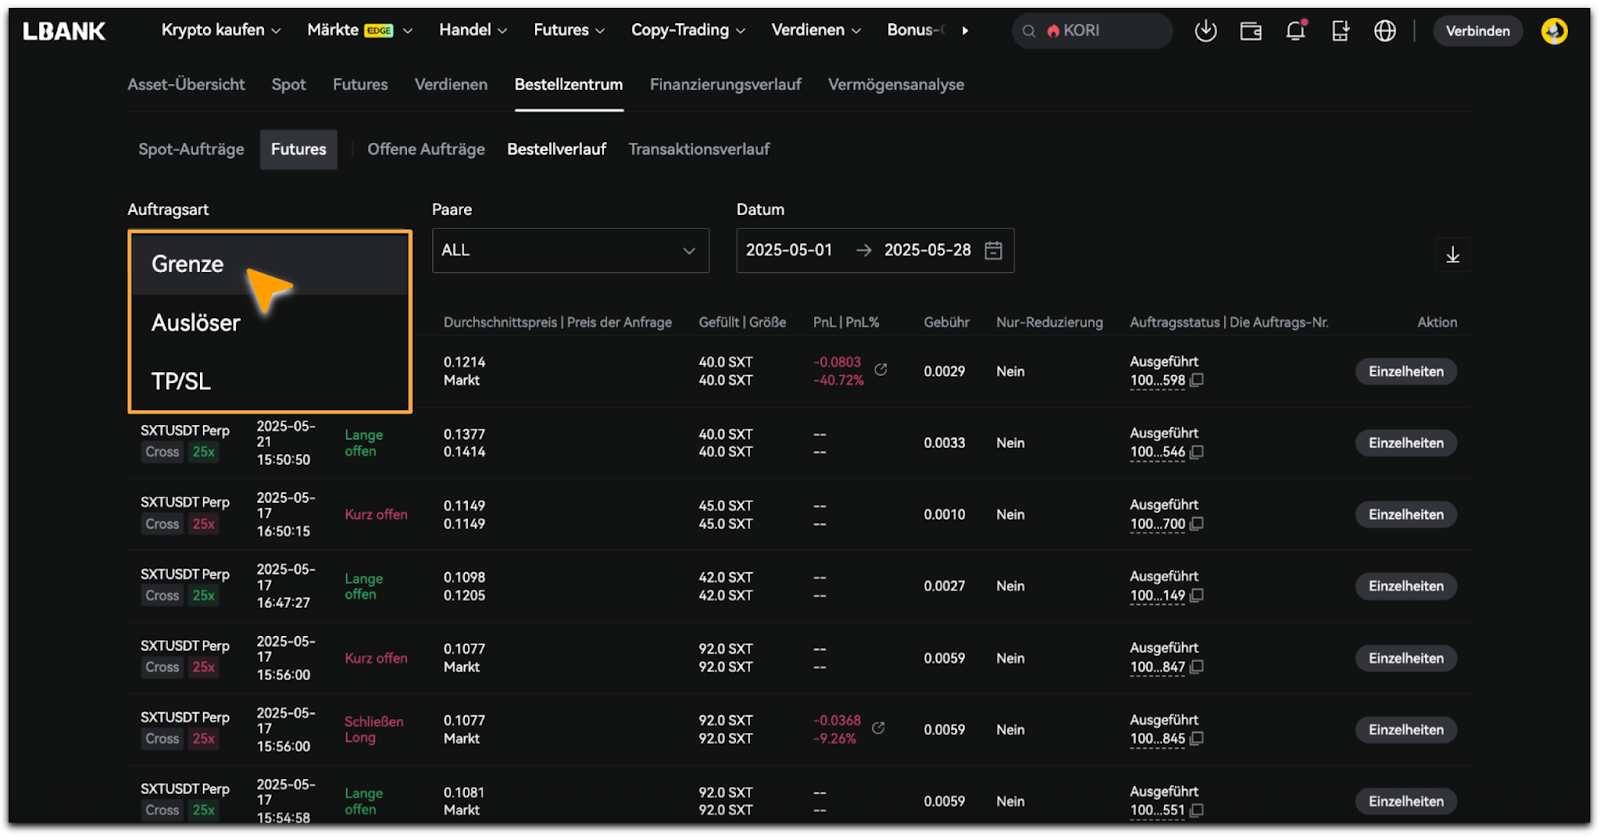The image size is (1600, 837).
Task: Open Einzelheiten for order 100...546
Action: coord(1405,443)
